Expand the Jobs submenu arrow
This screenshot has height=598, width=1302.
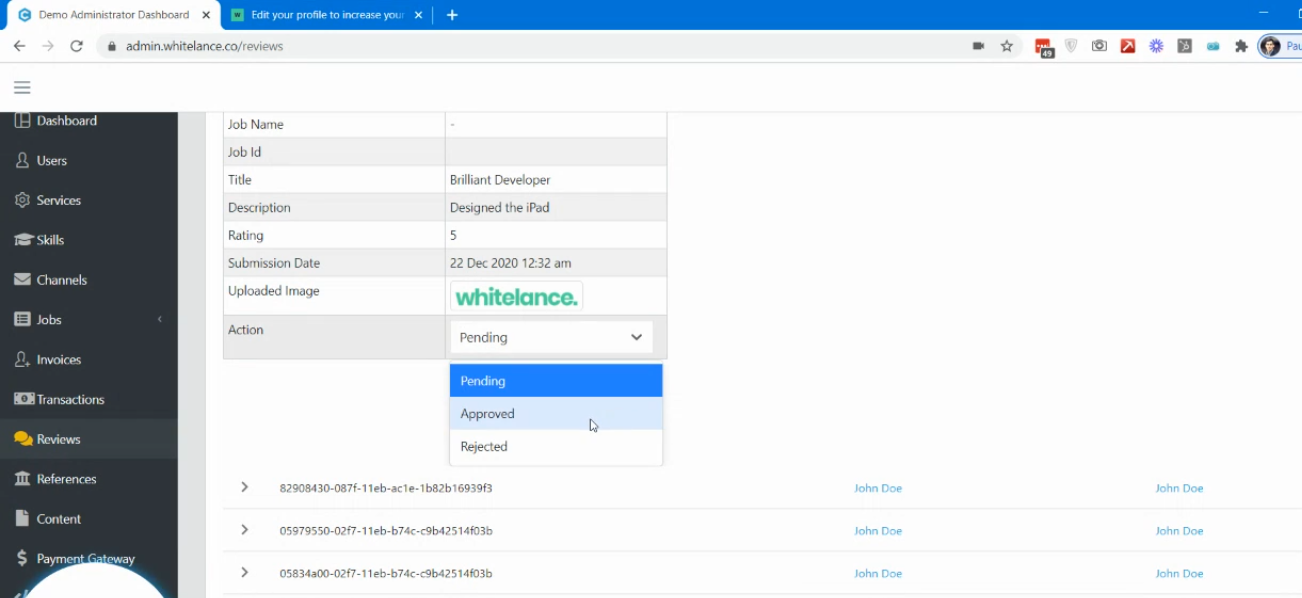[x=160, y=320]
